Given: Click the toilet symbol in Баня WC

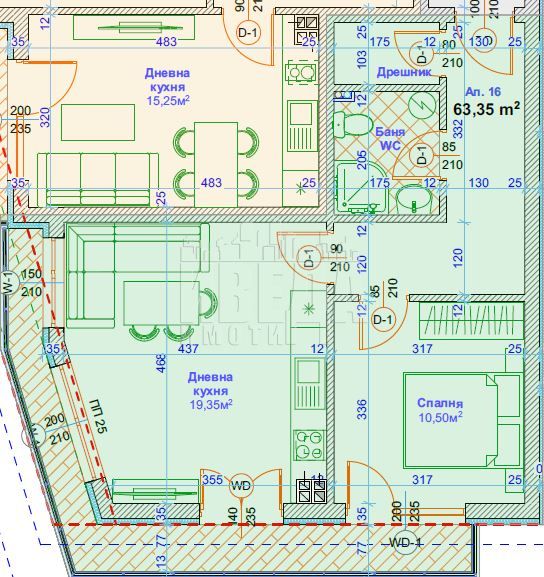Looking at the screenshot, I should (352, 125).
